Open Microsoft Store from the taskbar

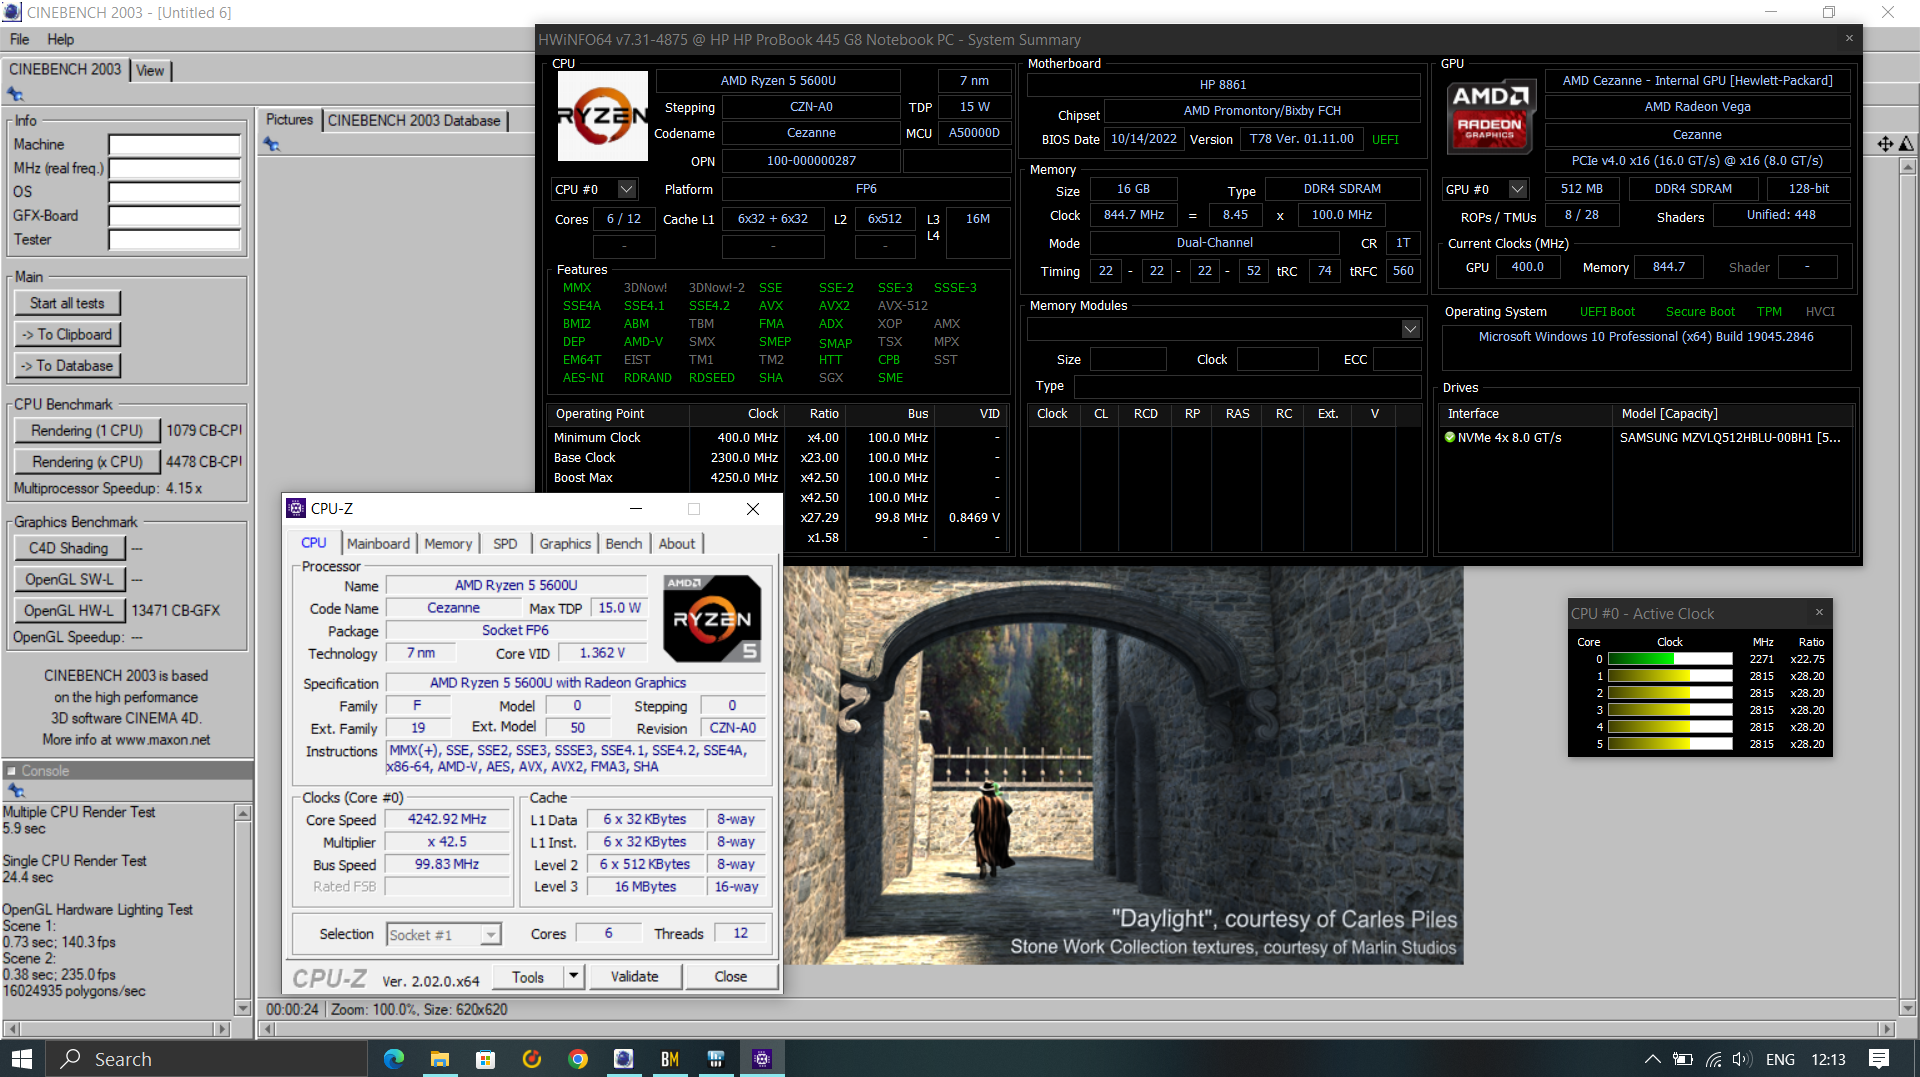486,1059
